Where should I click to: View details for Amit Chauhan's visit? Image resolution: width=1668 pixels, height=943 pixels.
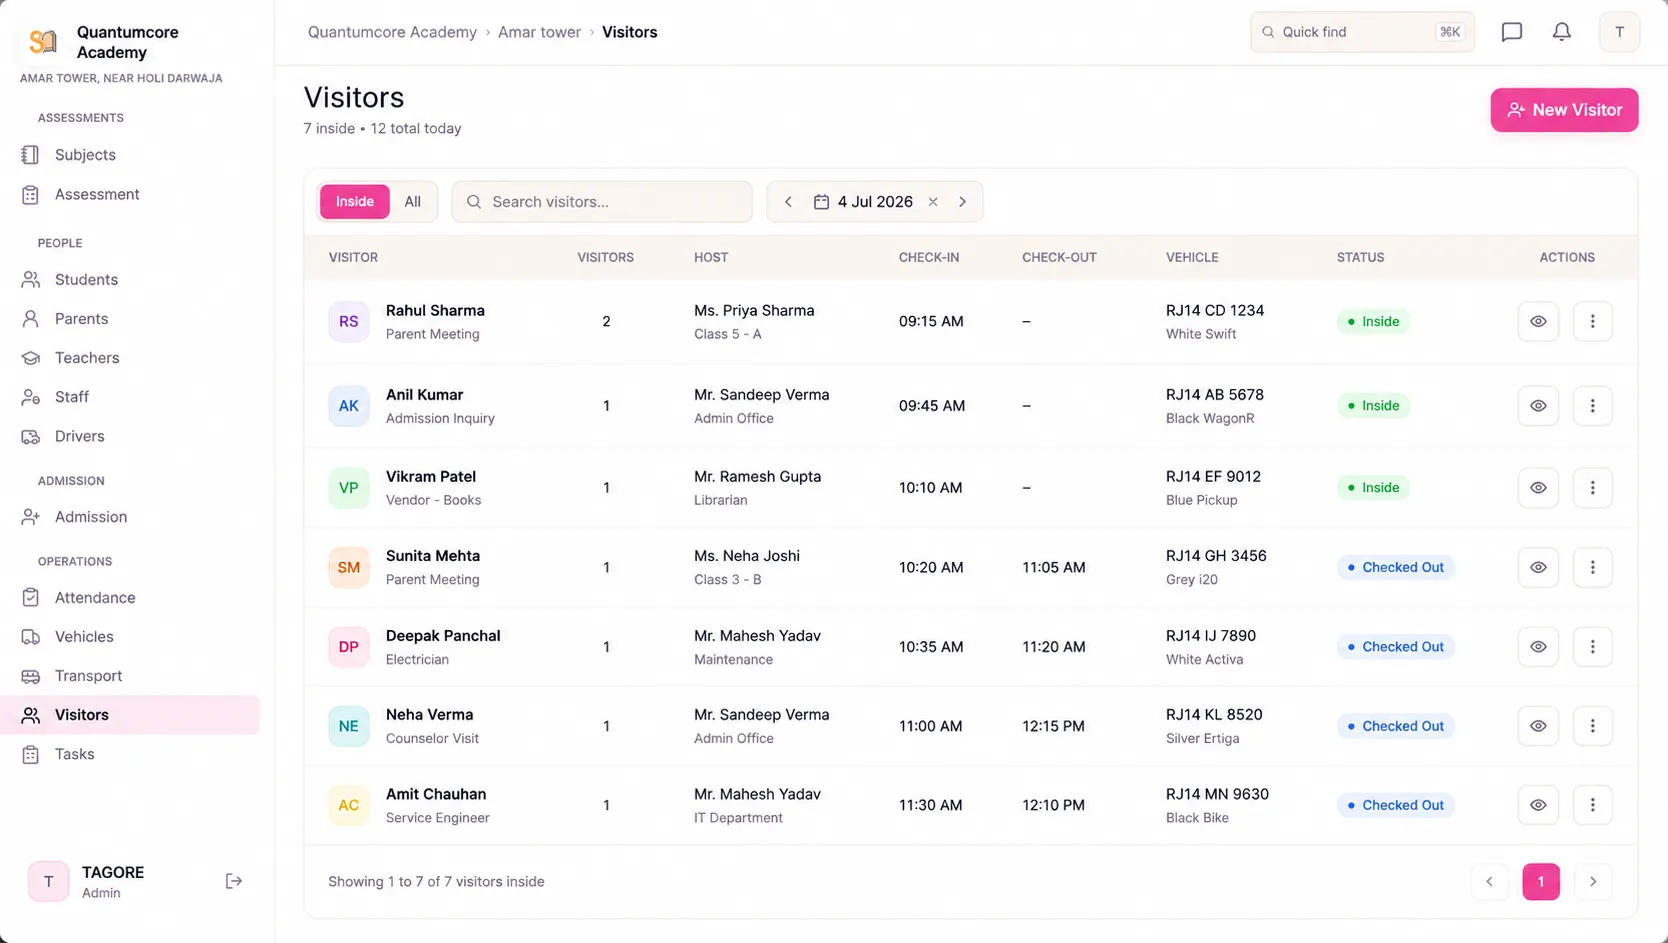(x=1538, y=805)
